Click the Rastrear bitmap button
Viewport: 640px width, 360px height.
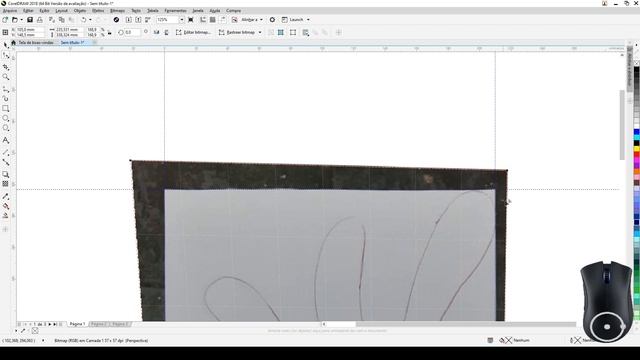click(237, 32)
